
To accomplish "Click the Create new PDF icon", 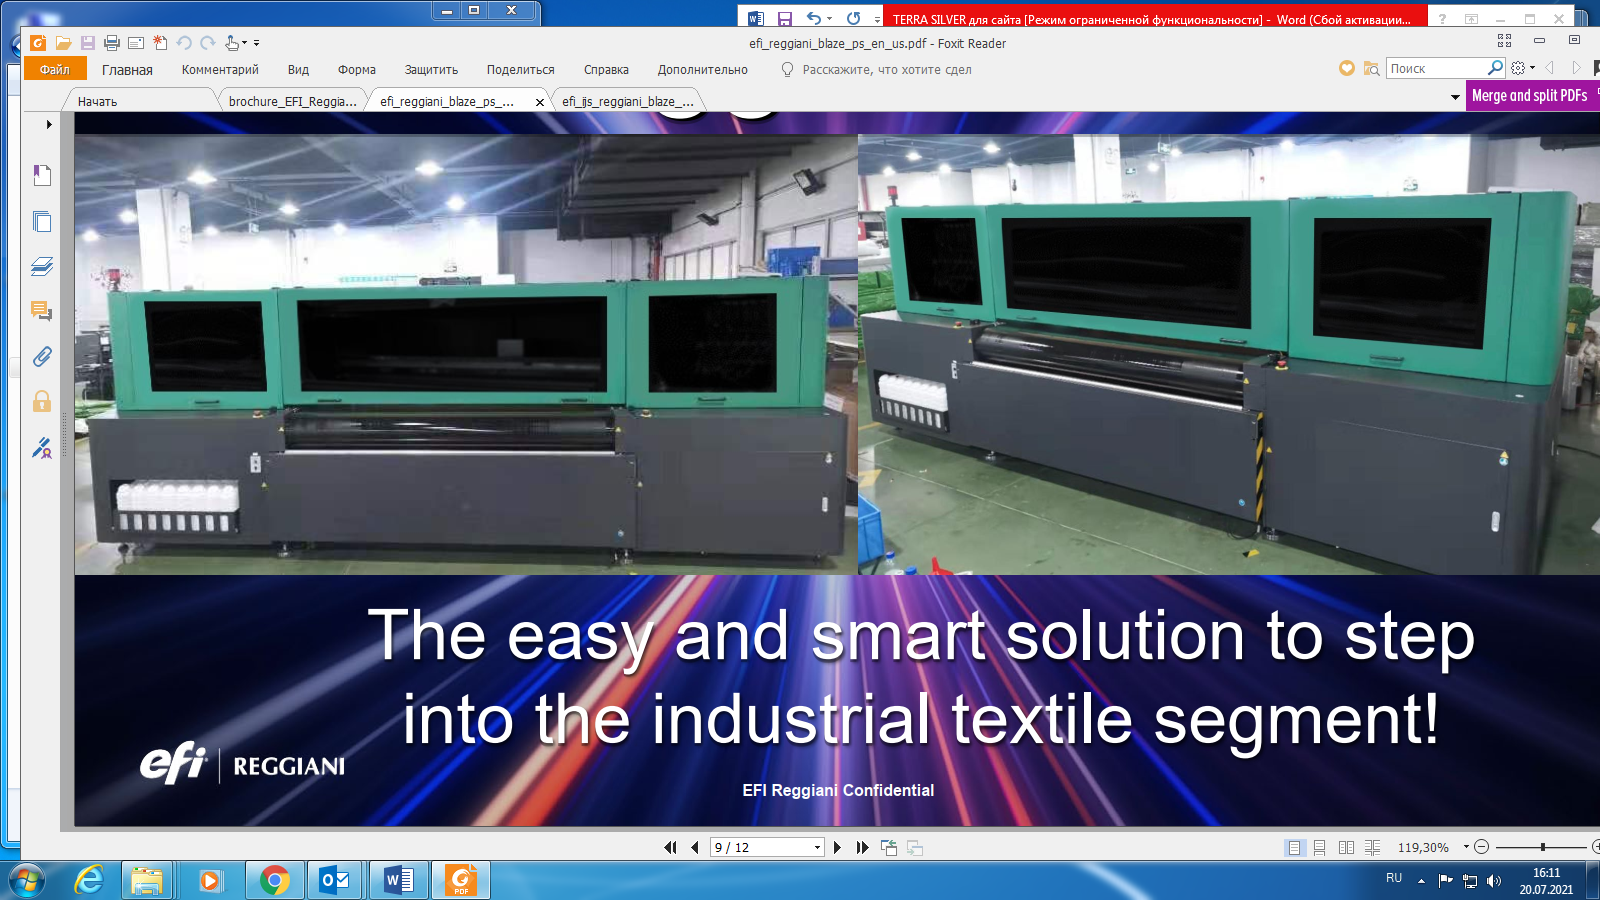I will (x=160, y=43).
